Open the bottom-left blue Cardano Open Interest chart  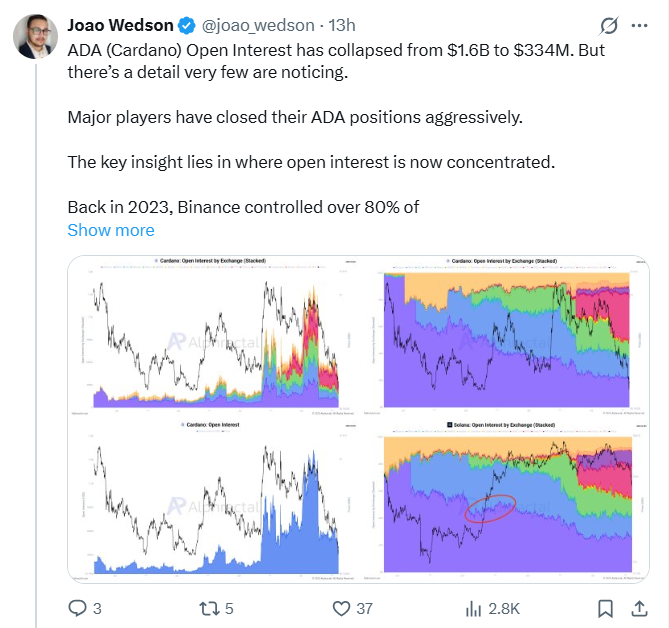[x=214, y=500]
